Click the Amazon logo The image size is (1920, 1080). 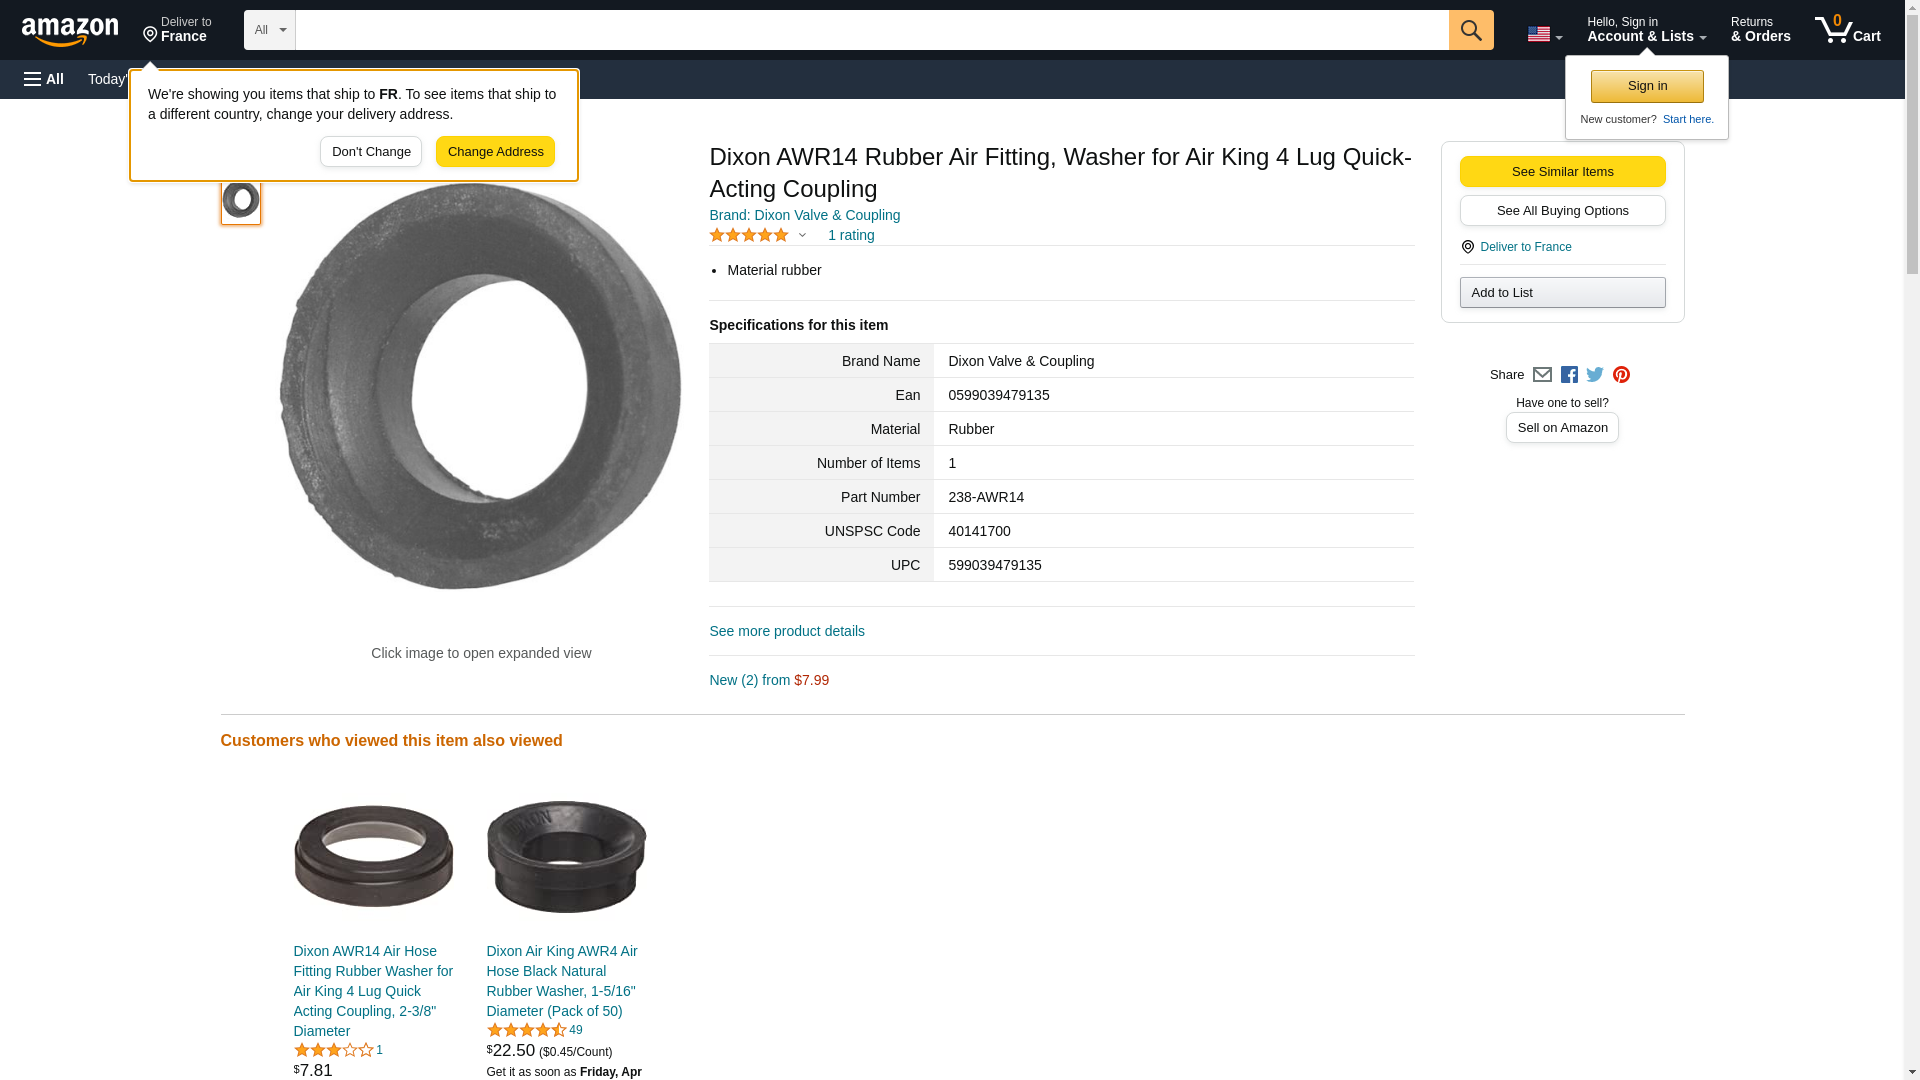70,31
